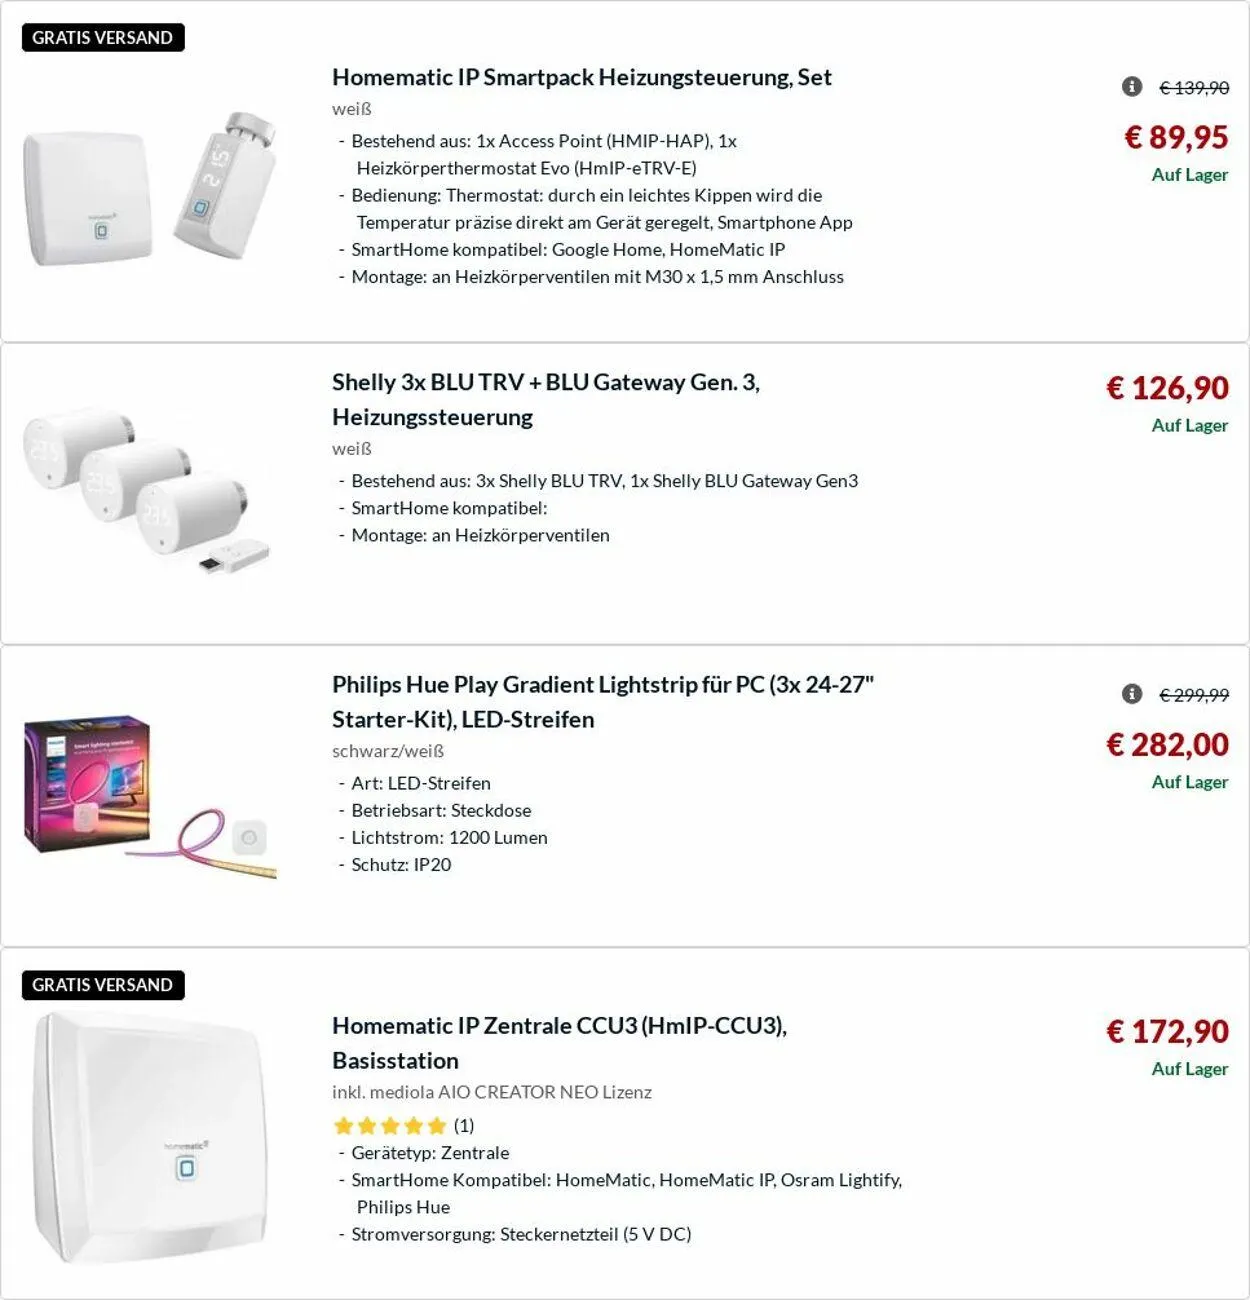Open the (1) review count link
This screenshot has width=1250, height=1300.
[x=464, y=1126]
